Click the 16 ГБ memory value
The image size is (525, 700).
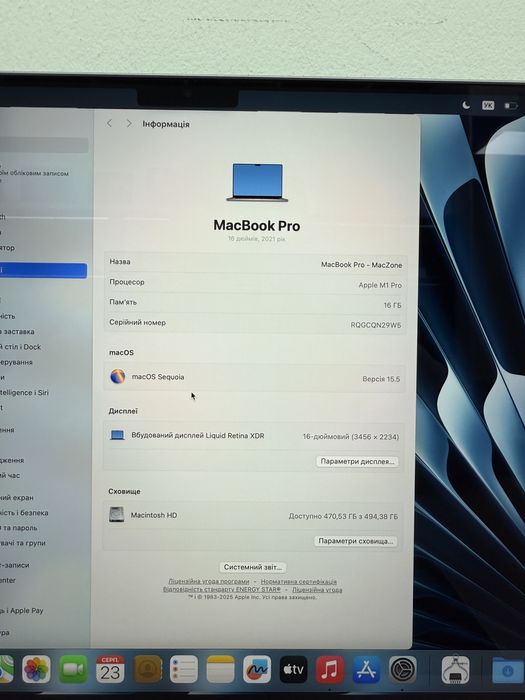tap(392, 305)
